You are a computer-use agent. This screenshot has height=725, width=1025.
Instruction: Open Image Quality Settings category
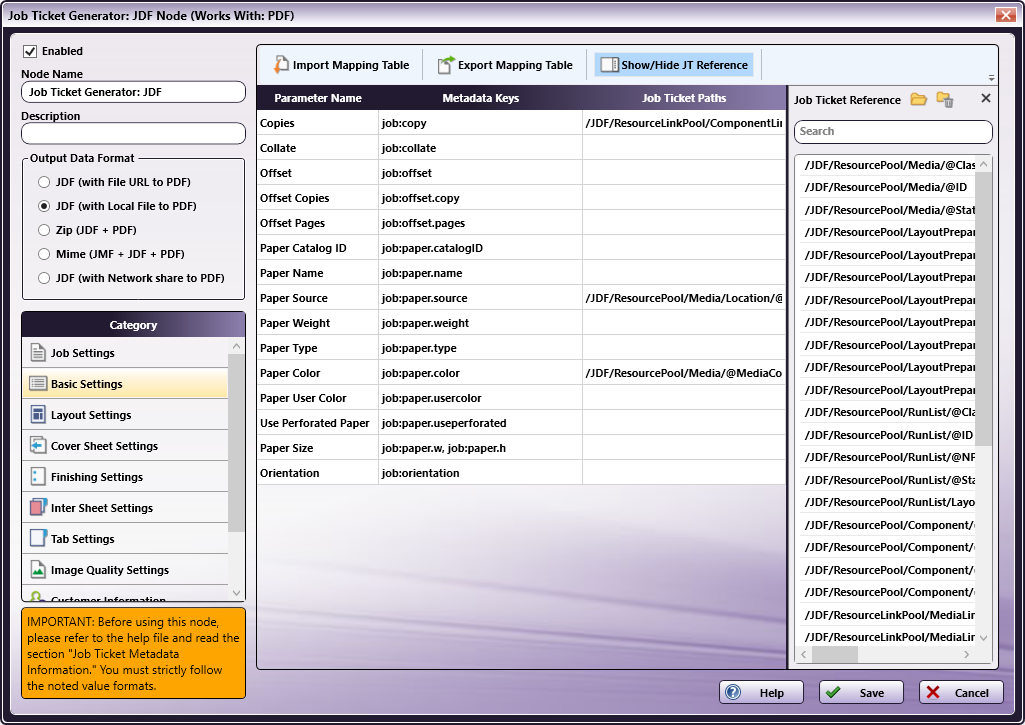125,570
